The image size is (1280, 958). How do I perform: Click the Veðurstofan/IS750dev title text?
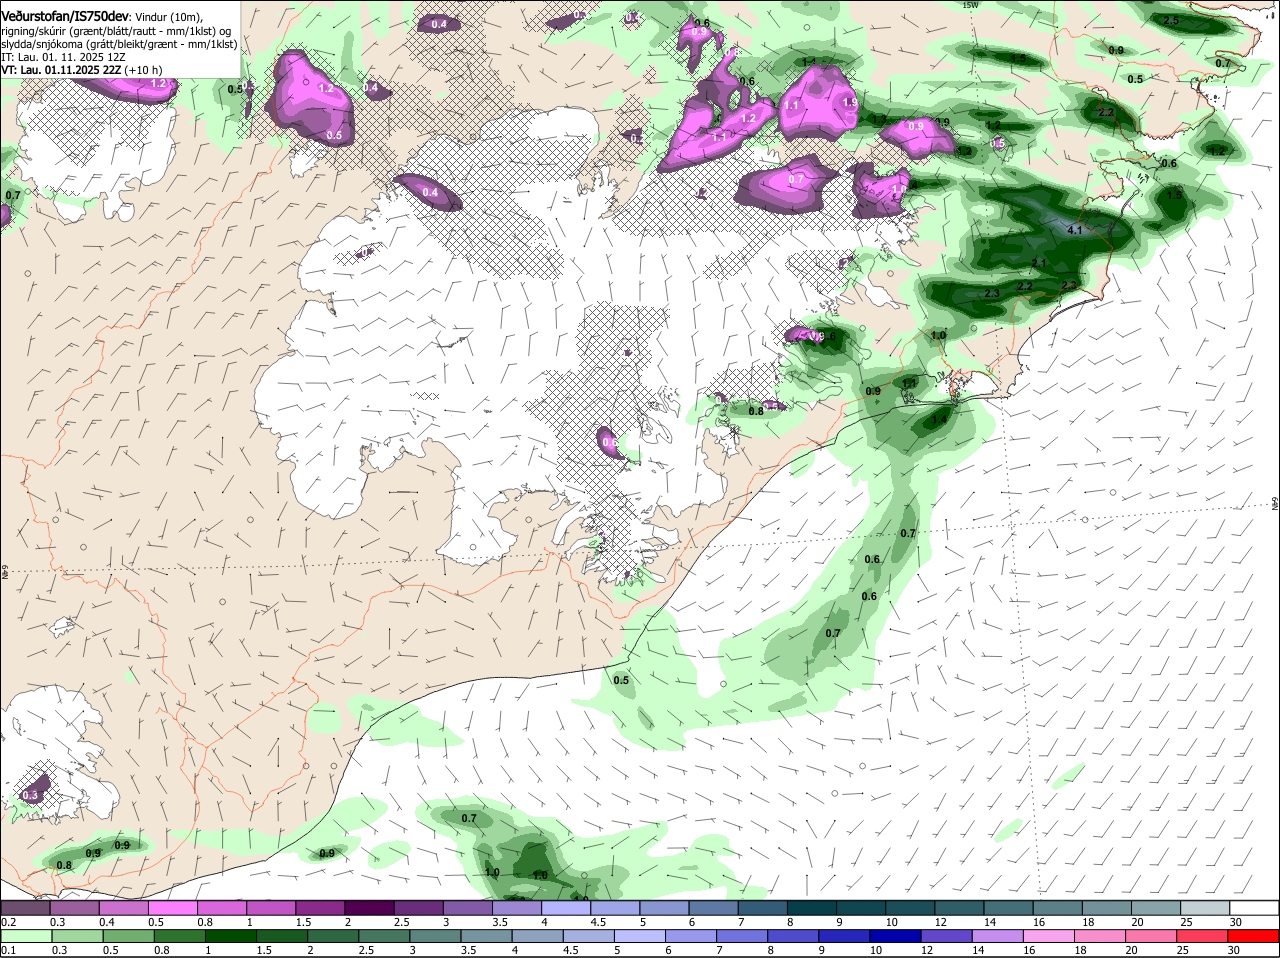coord(64,17)
